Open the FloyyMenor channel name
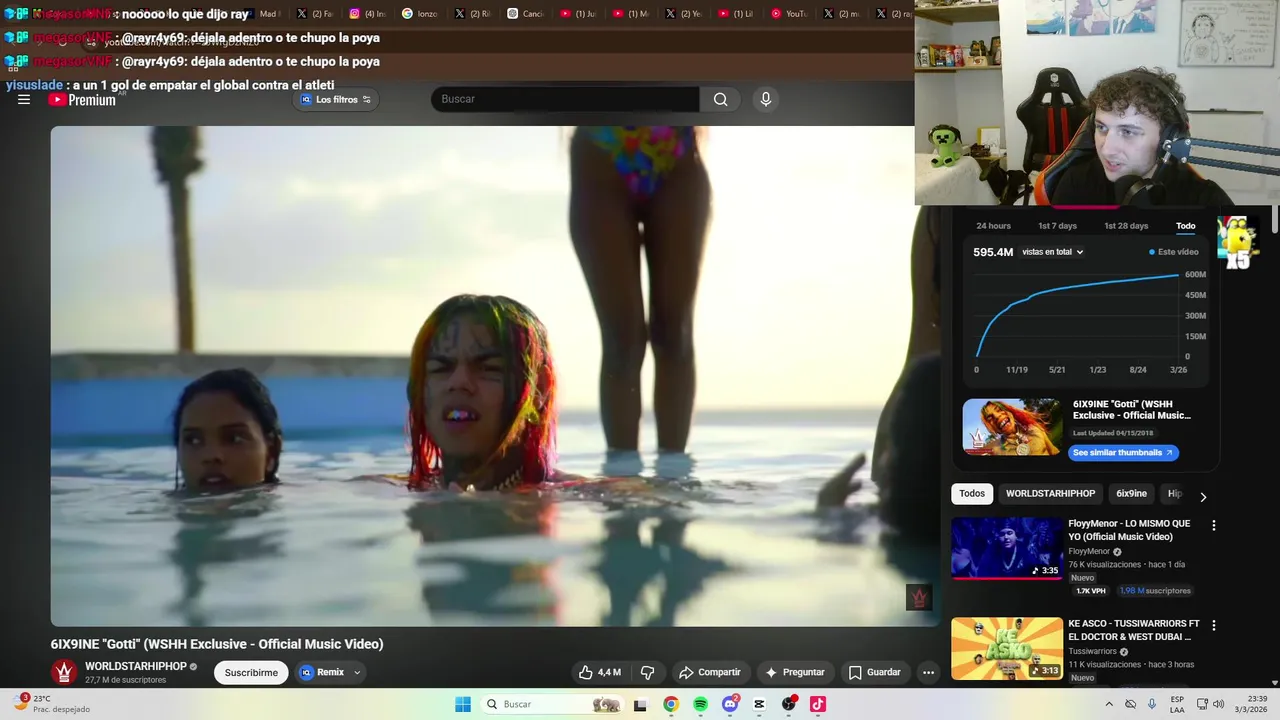 (1089, 552)
